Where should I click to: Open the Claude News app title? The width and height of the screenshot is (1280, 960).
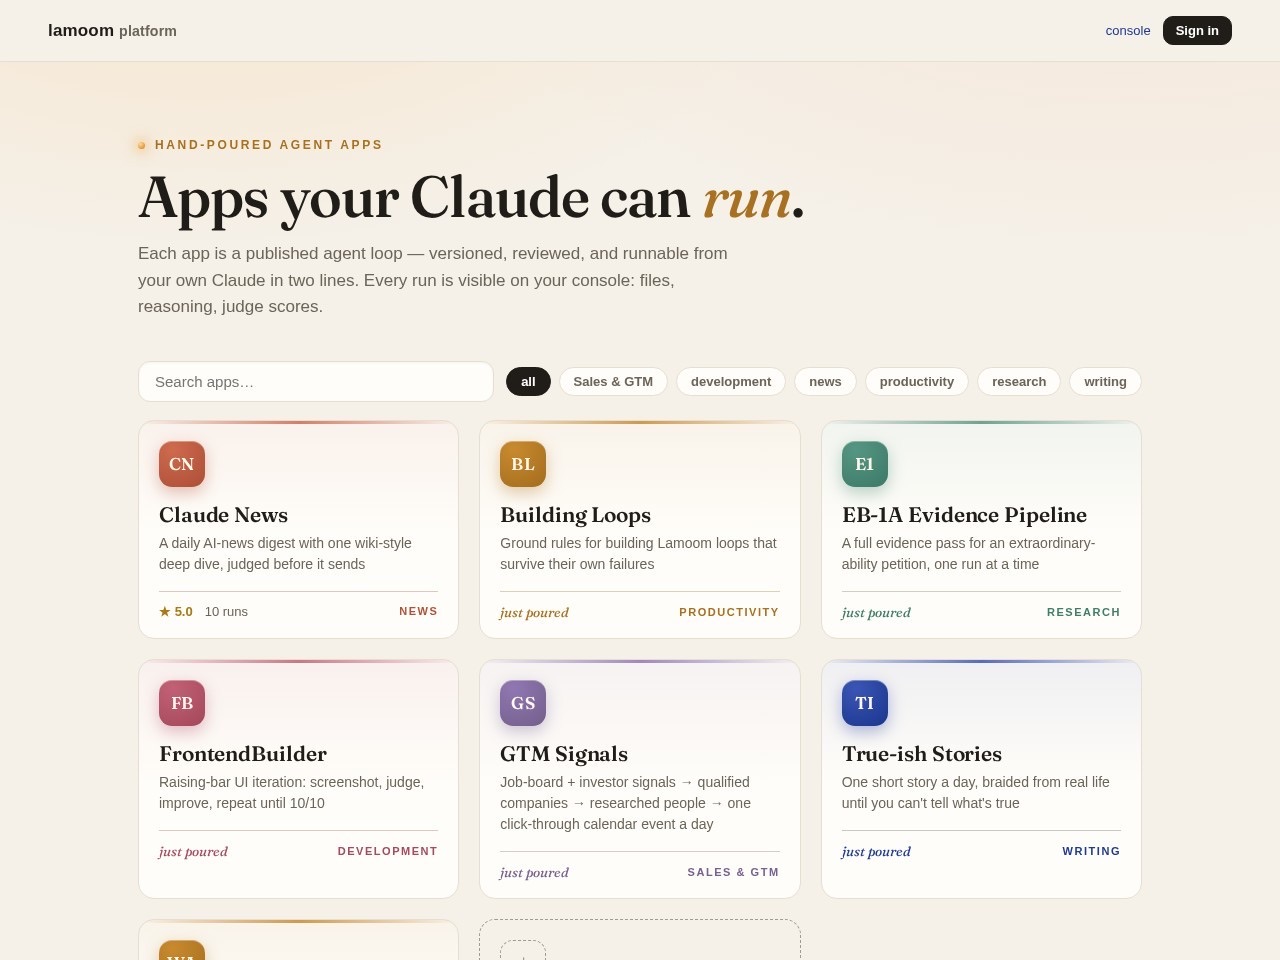pos(223,515)
